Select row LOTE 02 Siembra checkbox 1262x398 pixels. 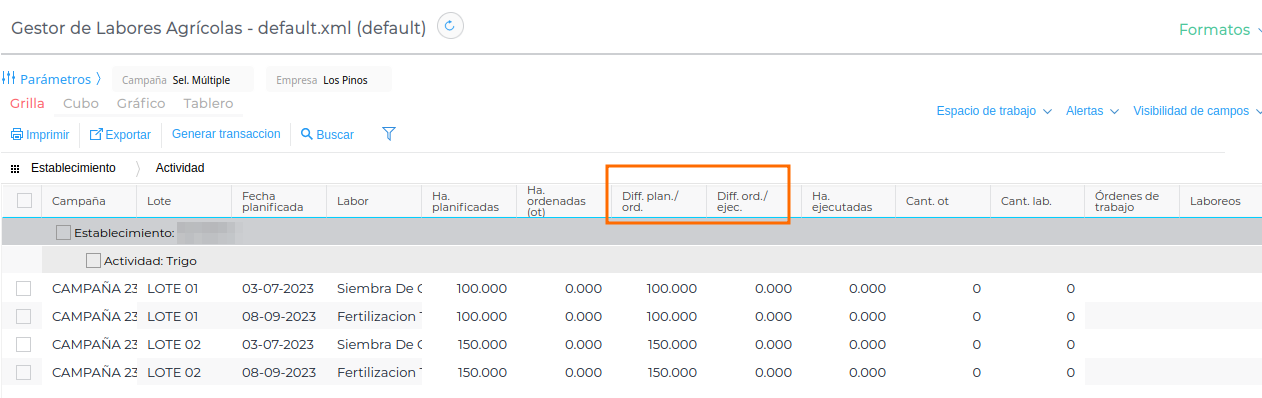24,345
